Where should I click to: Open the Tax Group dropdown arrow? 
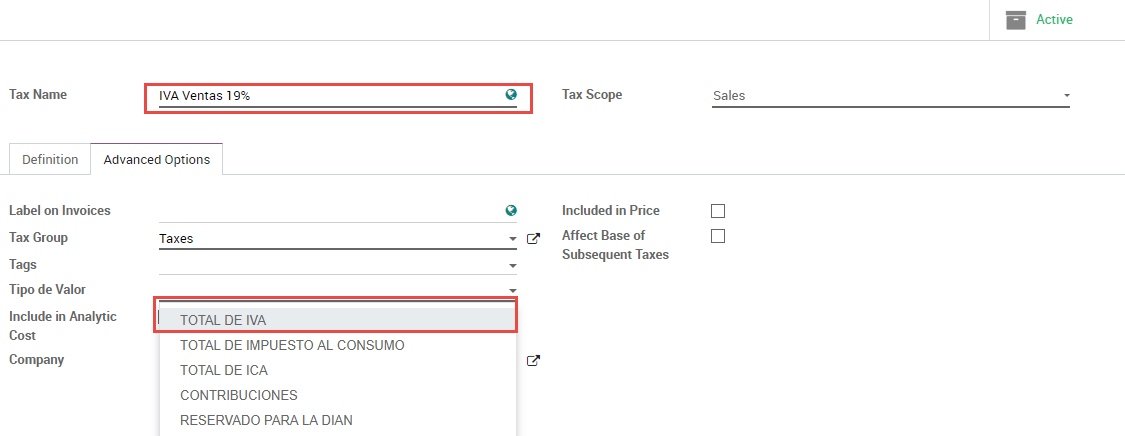[512, 240]
